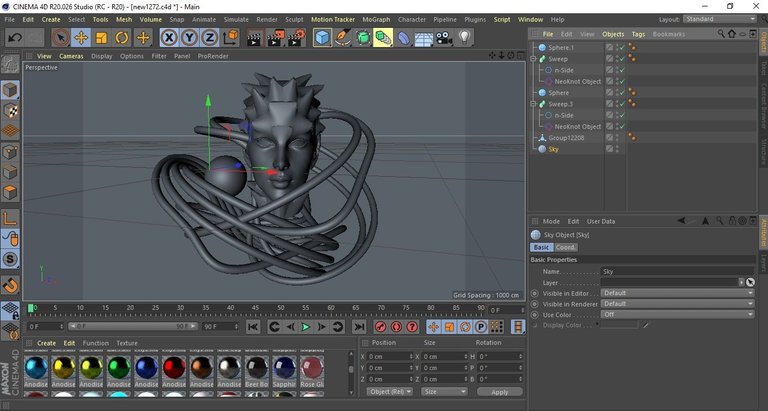This screenshot has width=768, height=411.
Task: Toggle Sphere.1 enable checkmark
Action: coord(622,48)
